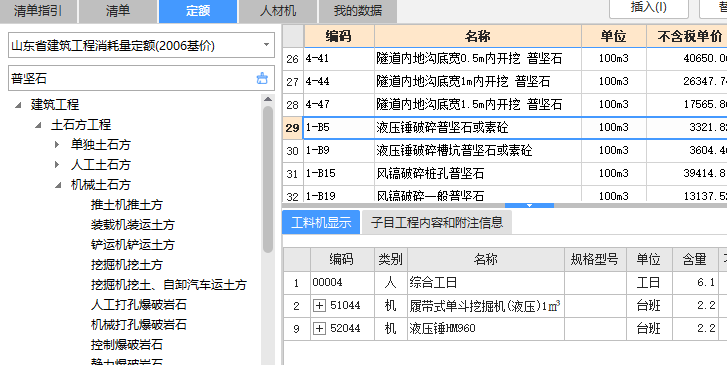Select 挖掘机挖土方 in the tree
Viewport: 727px width, 365px height.
127,265
